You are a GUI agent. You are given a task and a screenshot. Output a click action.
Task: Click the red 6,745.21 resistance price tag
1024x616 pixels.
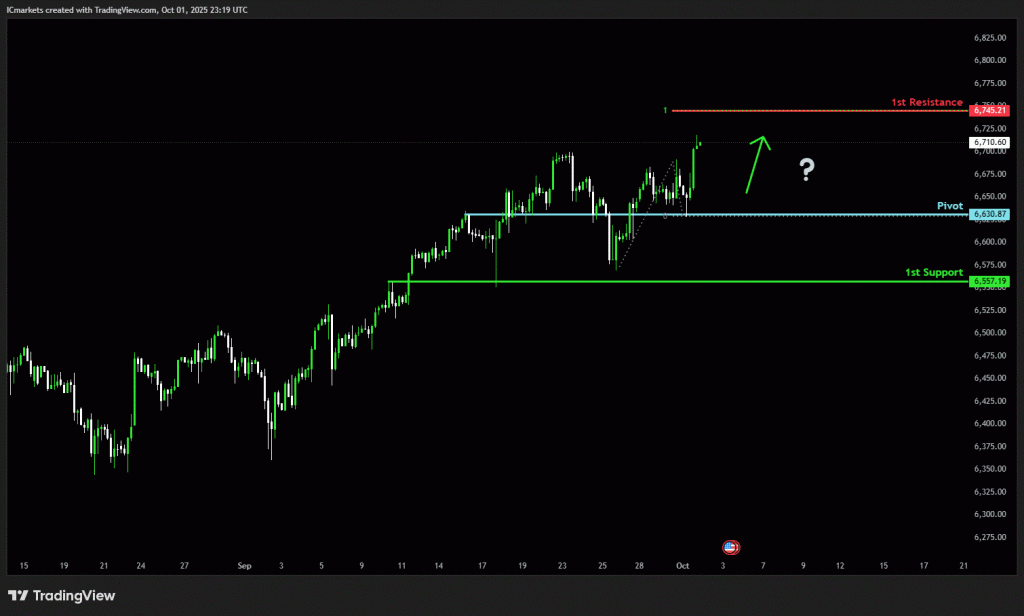(x=988, y=110)
